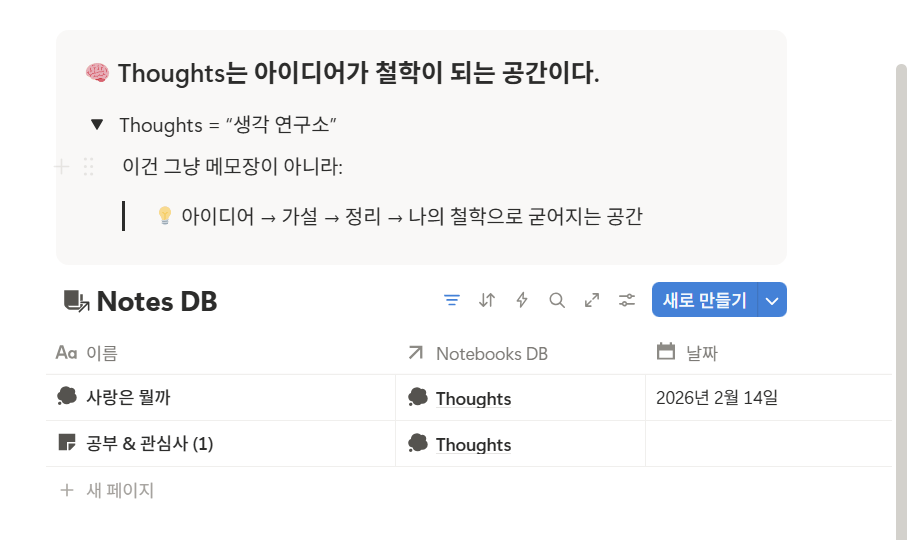910x540 pixels.
Task: Click the plus icon to add block
Action: [61, 167]
